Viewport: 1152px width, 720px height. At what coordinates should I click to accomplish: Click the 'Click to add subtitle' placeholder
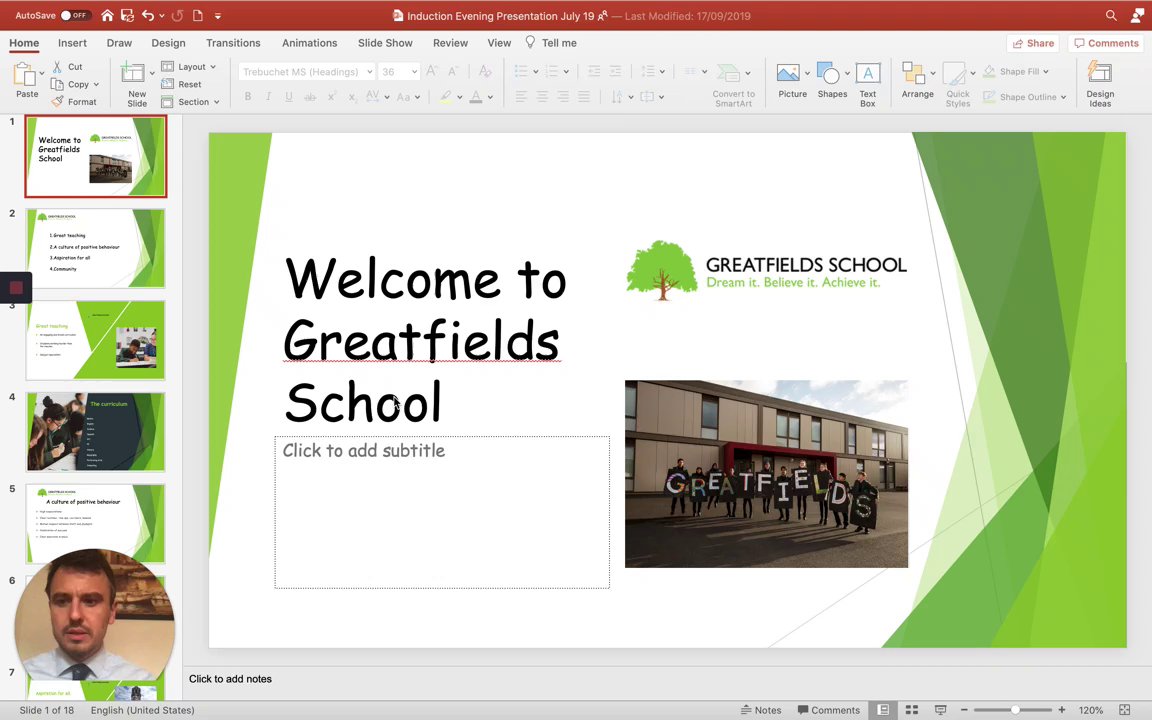coord(442,512)
